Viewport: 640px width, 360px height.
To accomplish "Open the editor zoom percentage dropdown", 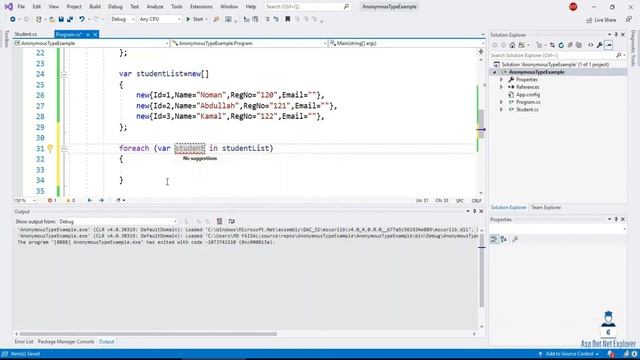I will click(25, 200).
